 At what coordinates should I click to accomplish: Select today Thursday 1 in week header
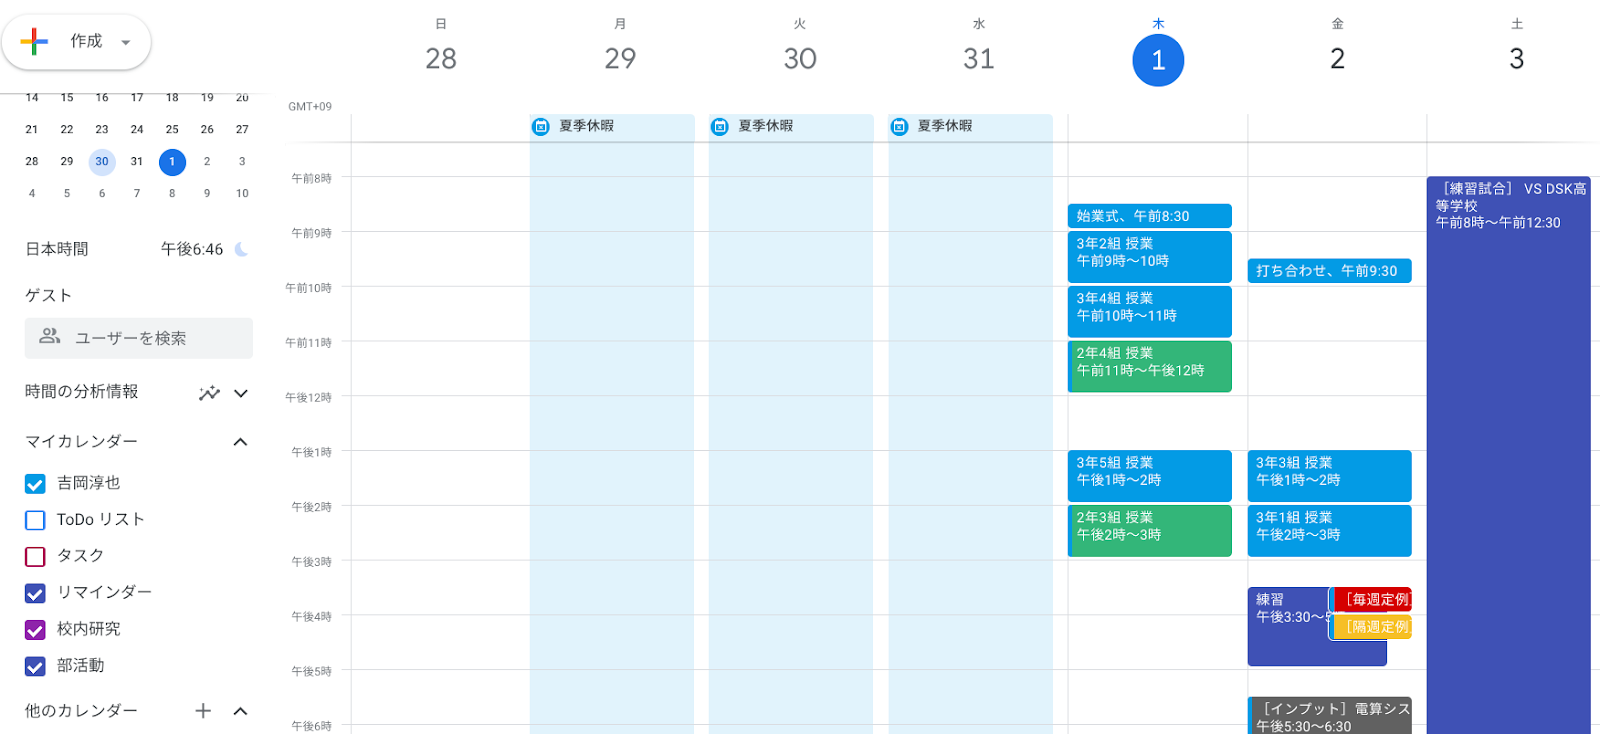[x=1158, y=60]
